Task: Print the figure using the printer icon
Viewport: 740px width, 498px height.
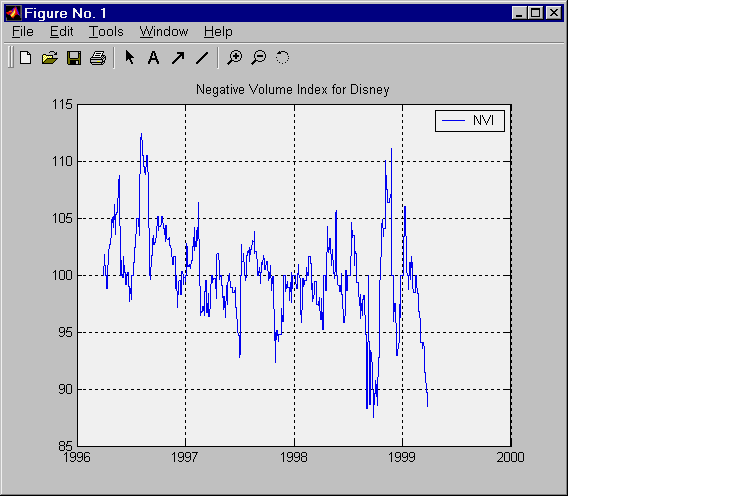Action: tap(98, 58)
